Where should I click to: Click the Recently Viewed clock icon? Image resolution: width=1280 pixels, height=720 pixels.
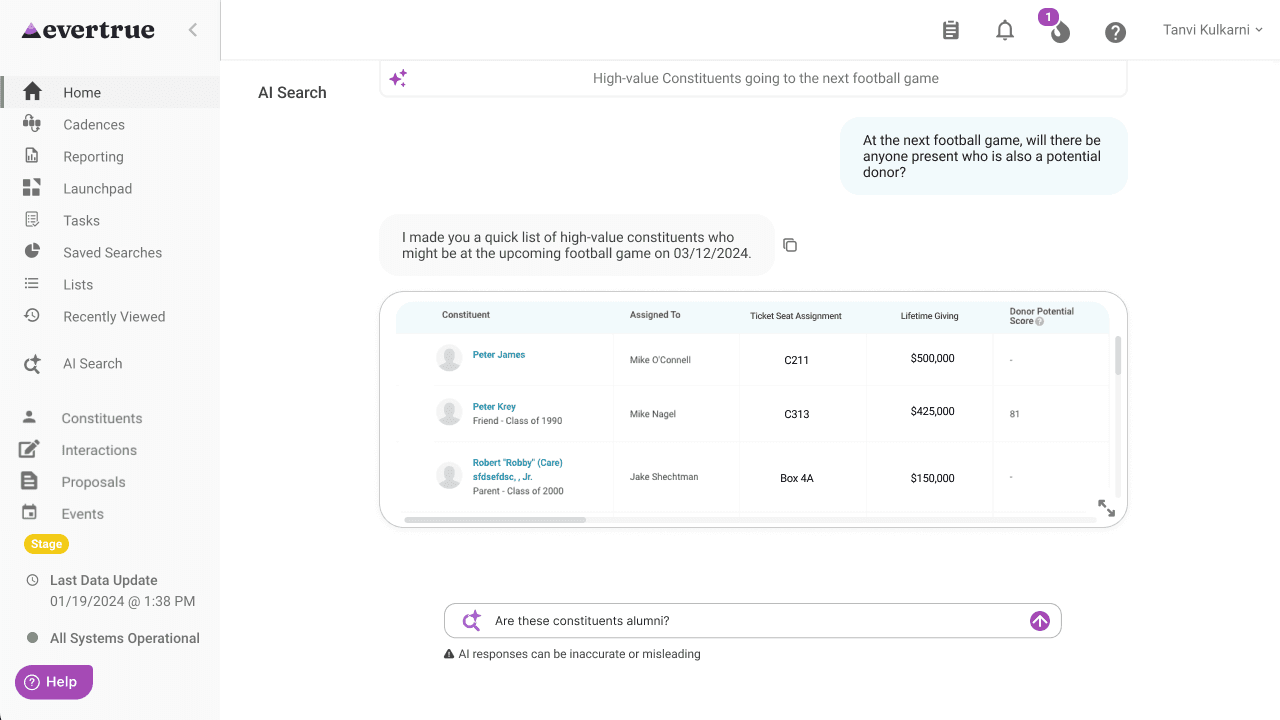click(x=32, y=315)
